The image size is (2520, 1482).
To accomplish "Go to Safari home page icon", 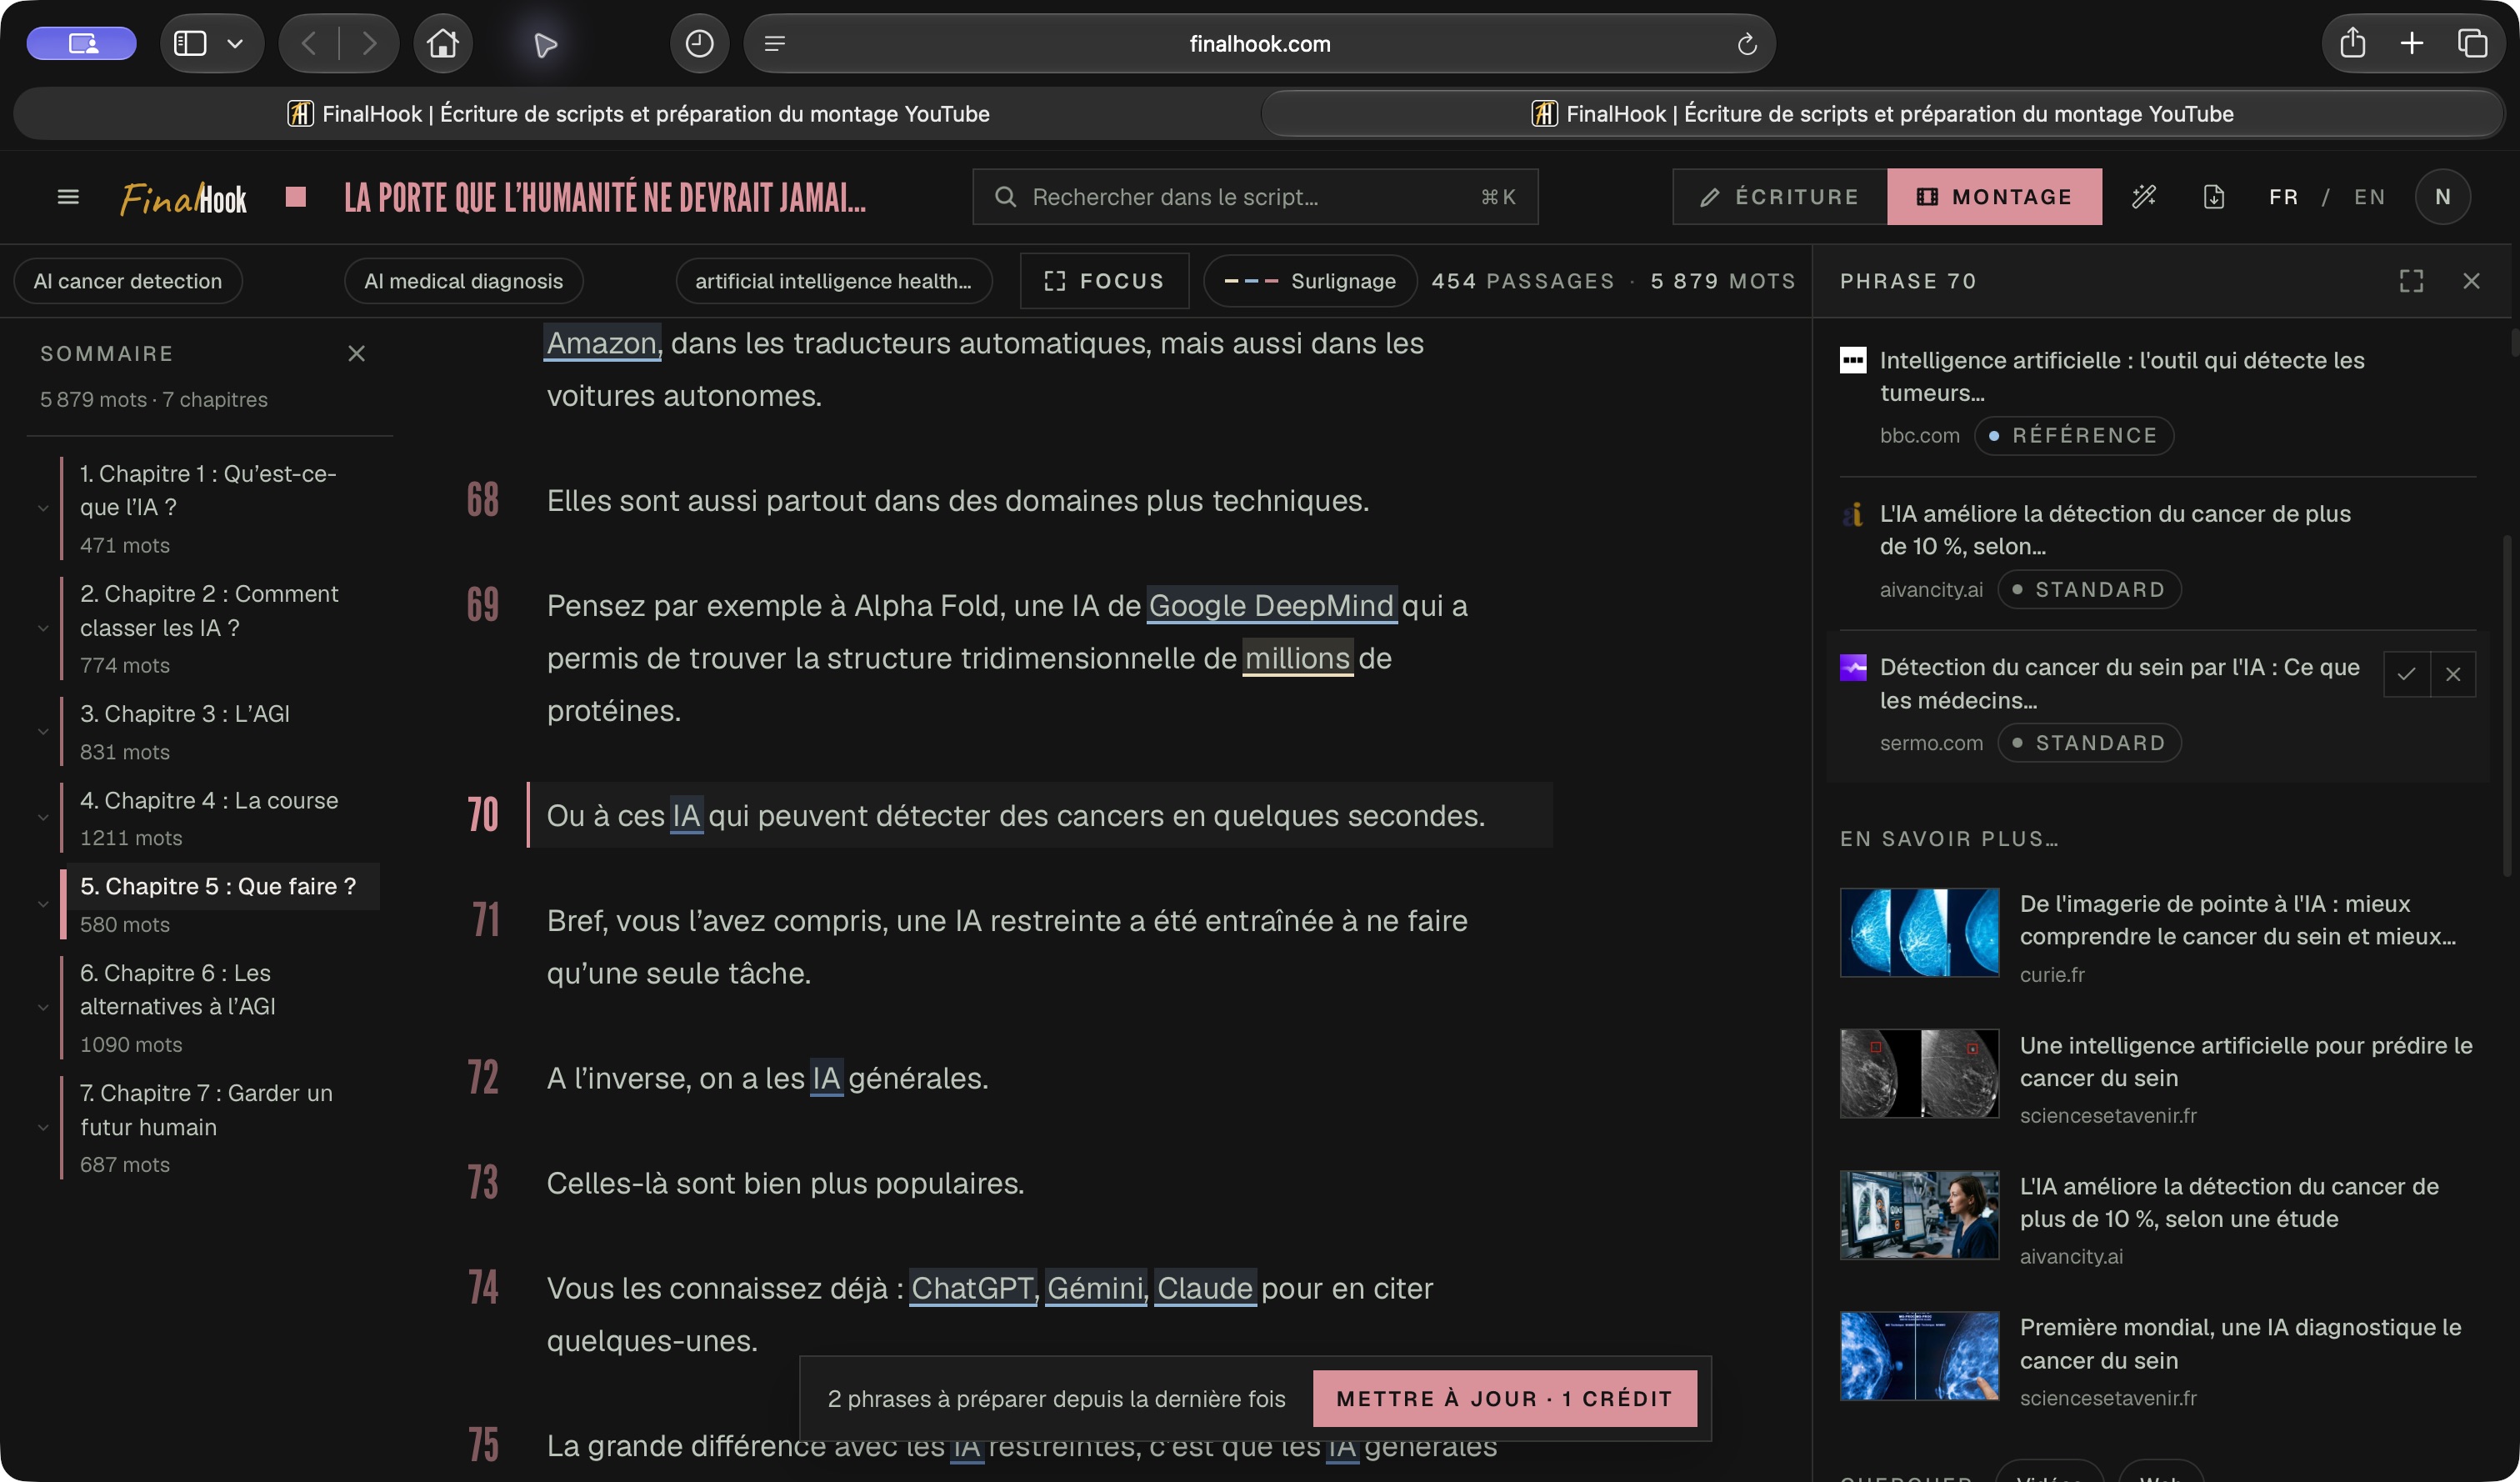I will pos(442,44).
